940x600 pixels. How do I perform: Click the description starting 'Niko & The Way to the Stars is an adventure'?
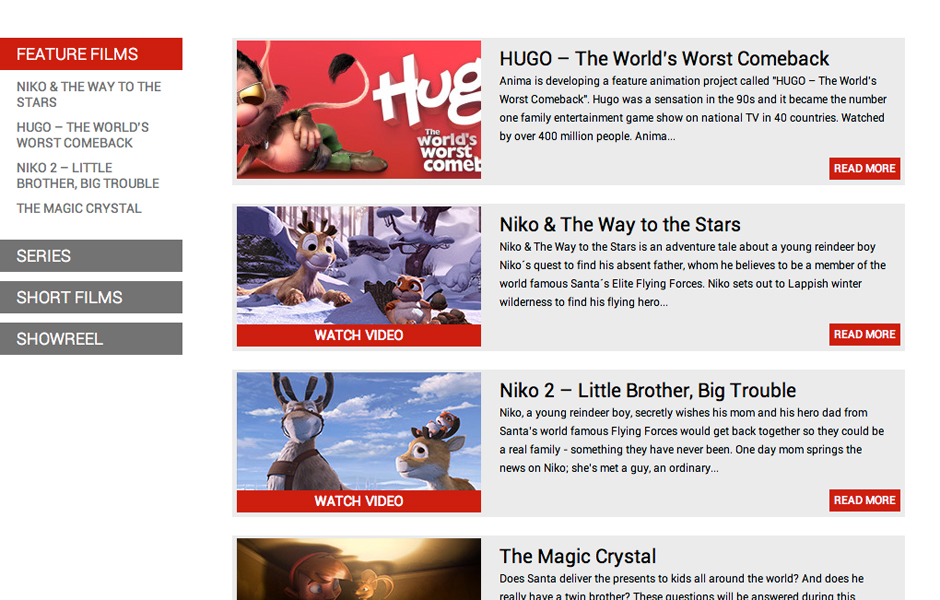pos(692,275)
